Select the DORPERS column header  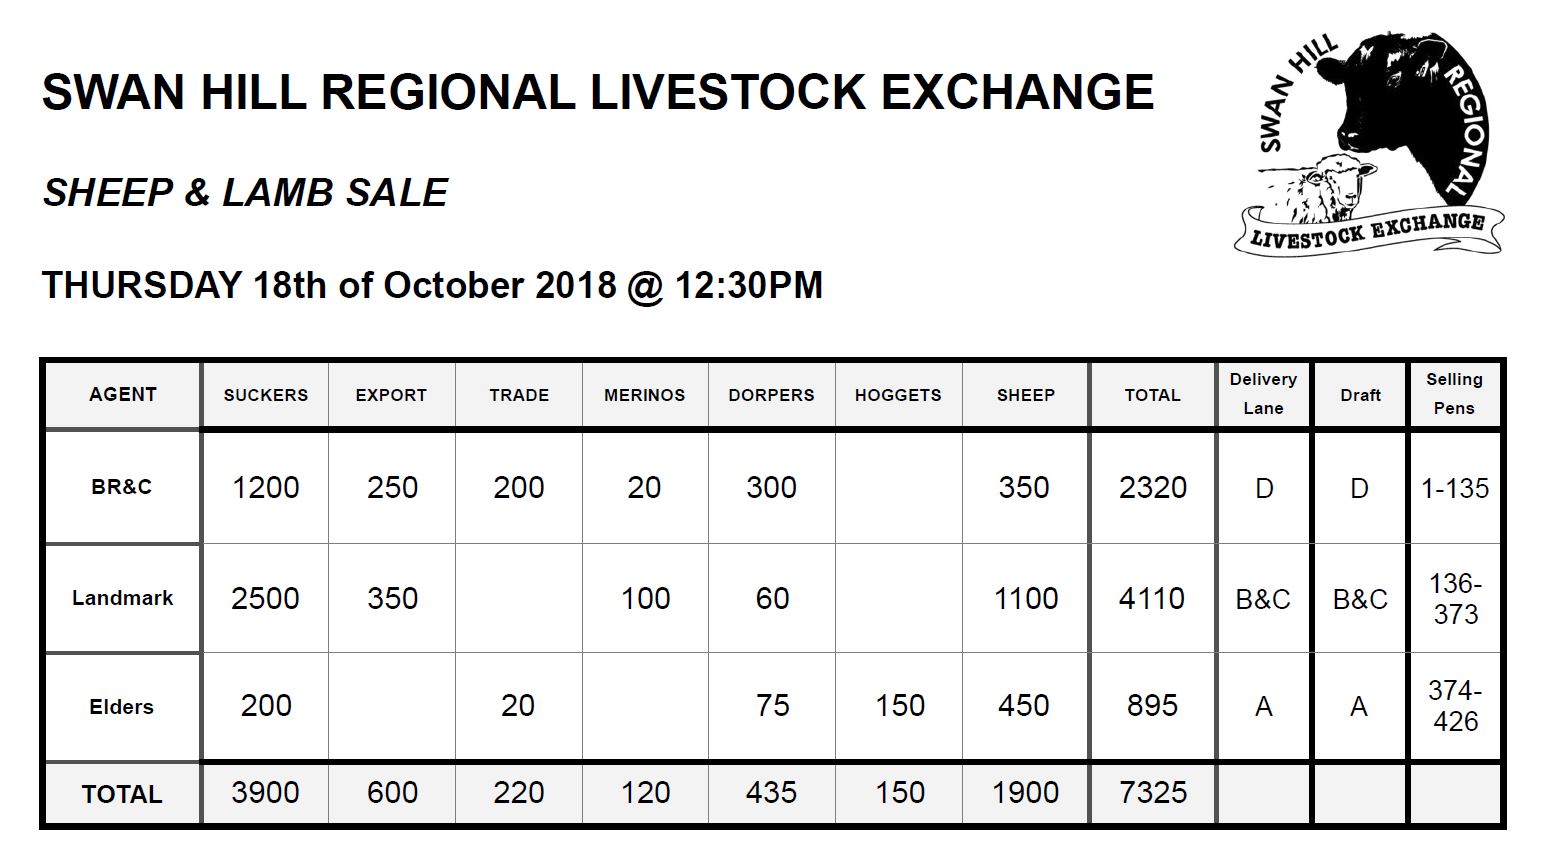pyautogui.click(x=771, y=395)
